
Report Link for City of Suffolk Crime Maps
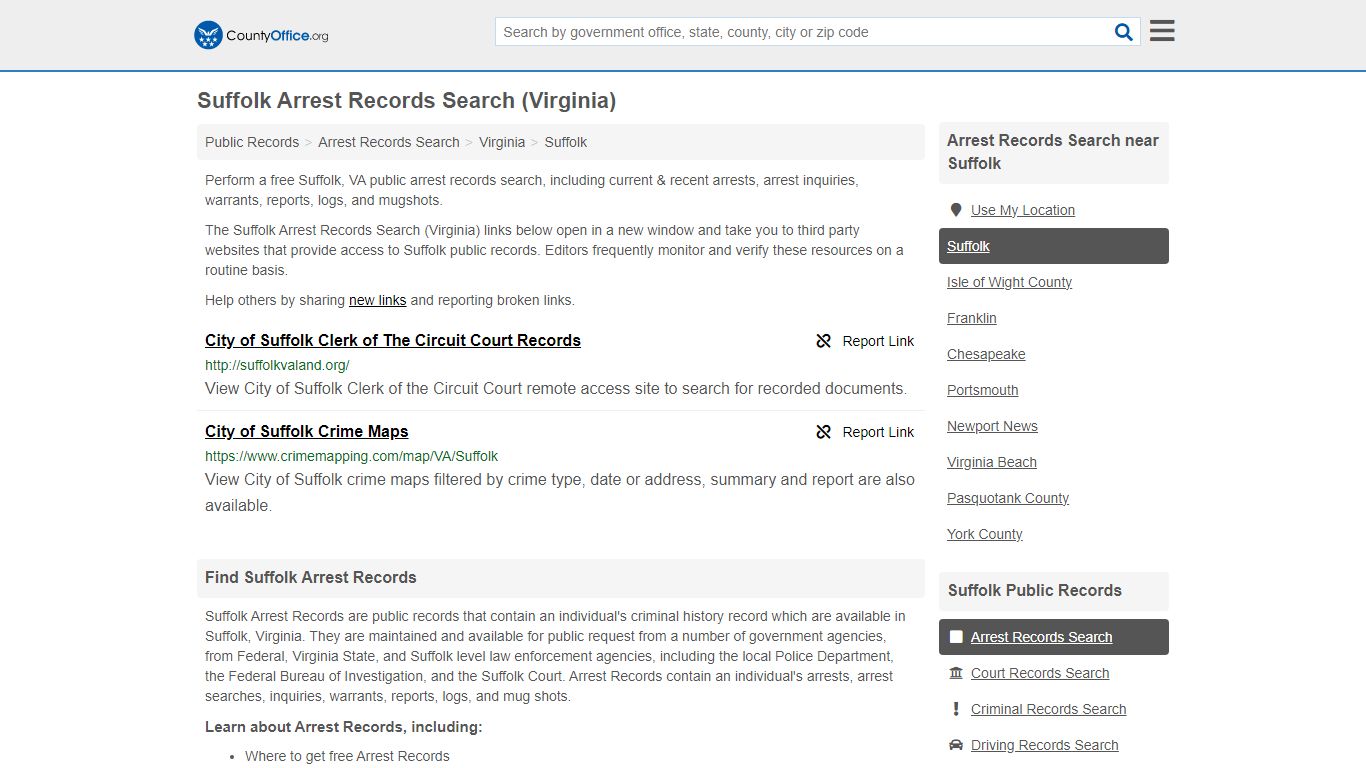pos(865,432)
